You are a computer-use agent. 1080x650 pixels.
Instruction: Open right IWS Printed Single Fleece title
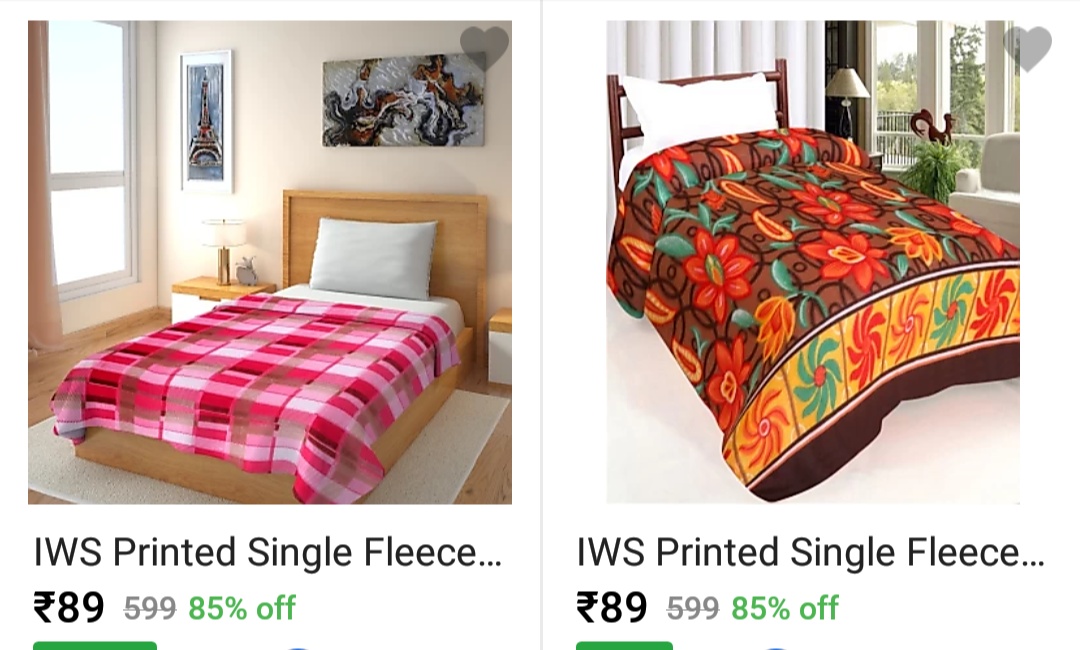coord(811,552)
